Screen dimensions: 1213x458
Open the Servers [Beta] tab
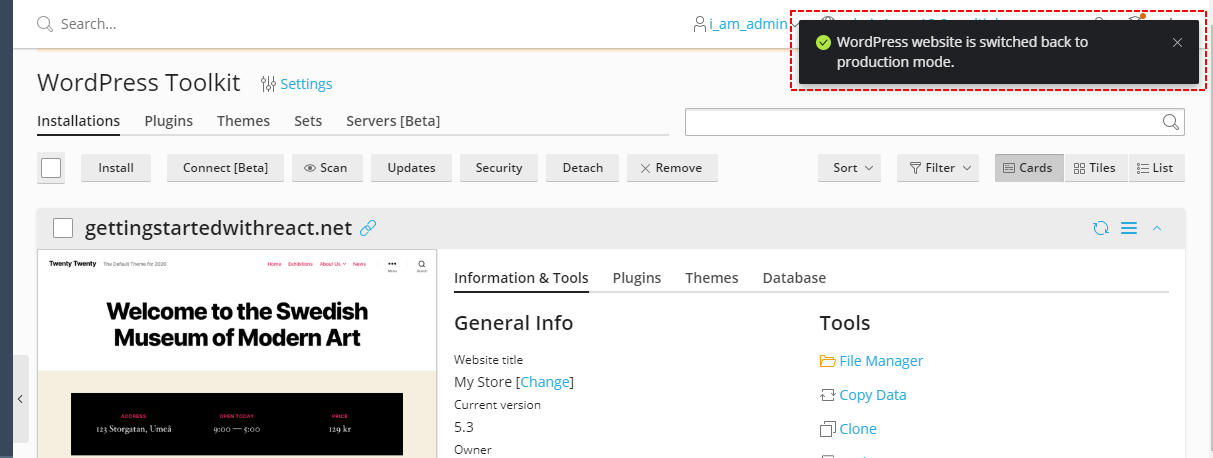tap(393, 121)
